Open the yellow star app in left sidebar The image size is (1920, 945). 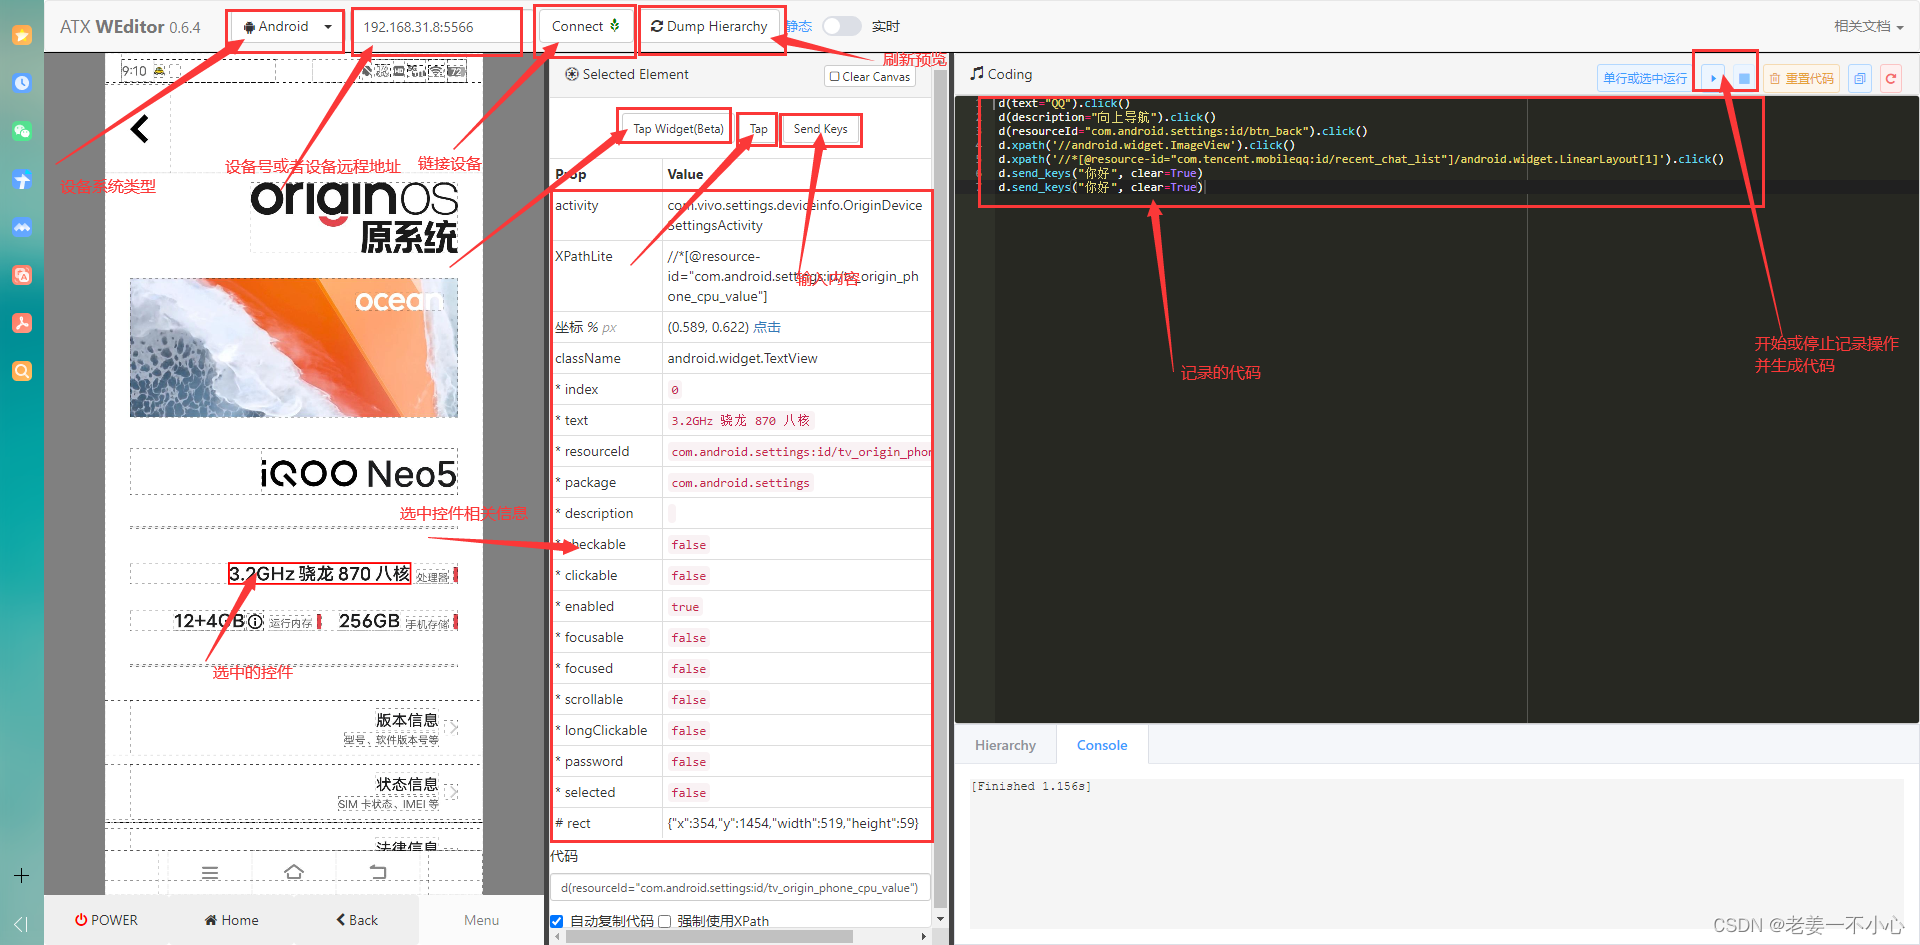coord(21,35)
